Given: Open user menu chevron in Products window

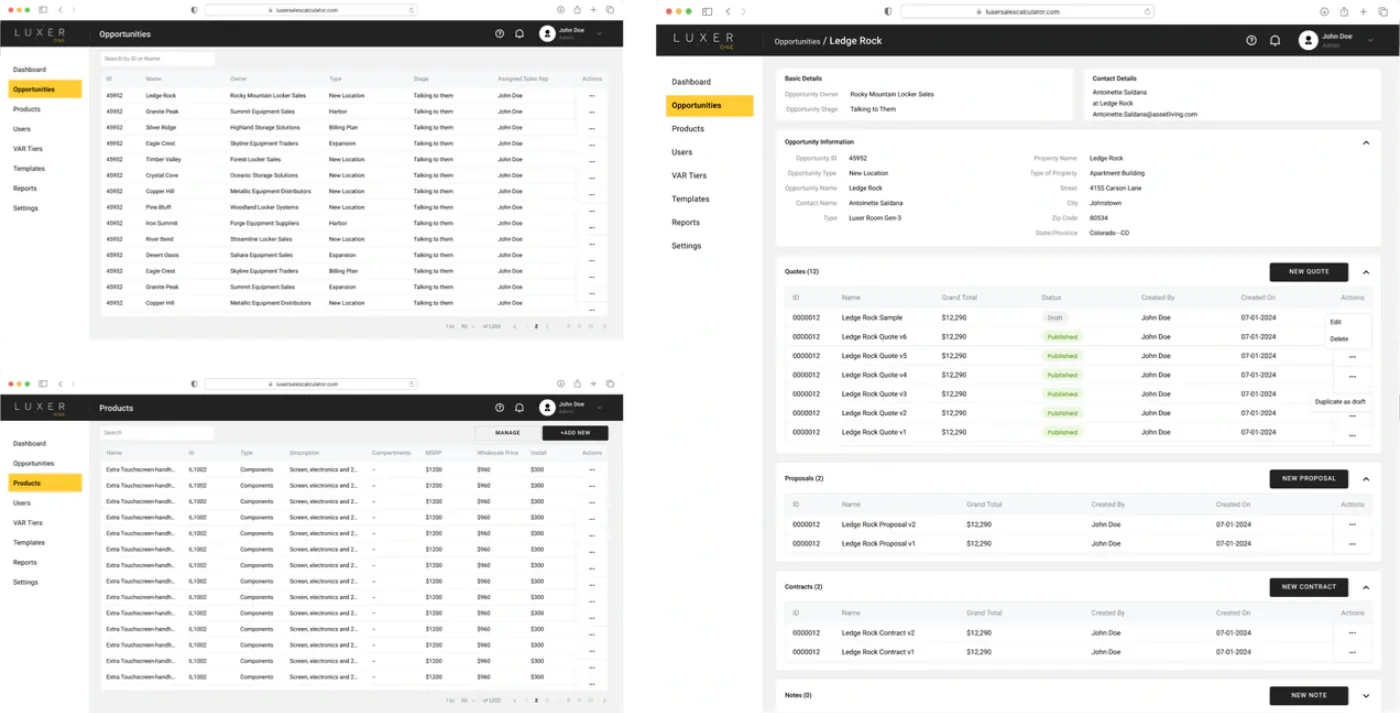Looking at the screenshot, I should point(600,408).
